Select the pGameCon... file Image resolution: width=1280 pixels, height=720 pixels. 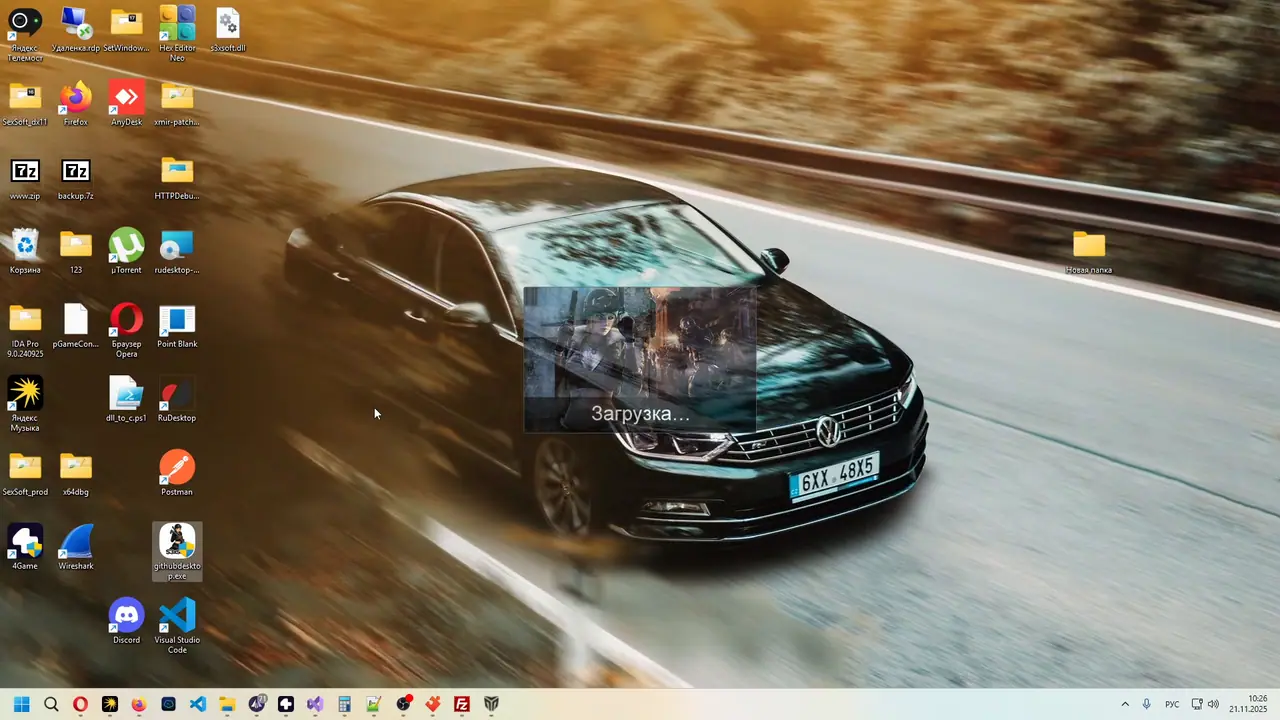(x=76, y=326)
